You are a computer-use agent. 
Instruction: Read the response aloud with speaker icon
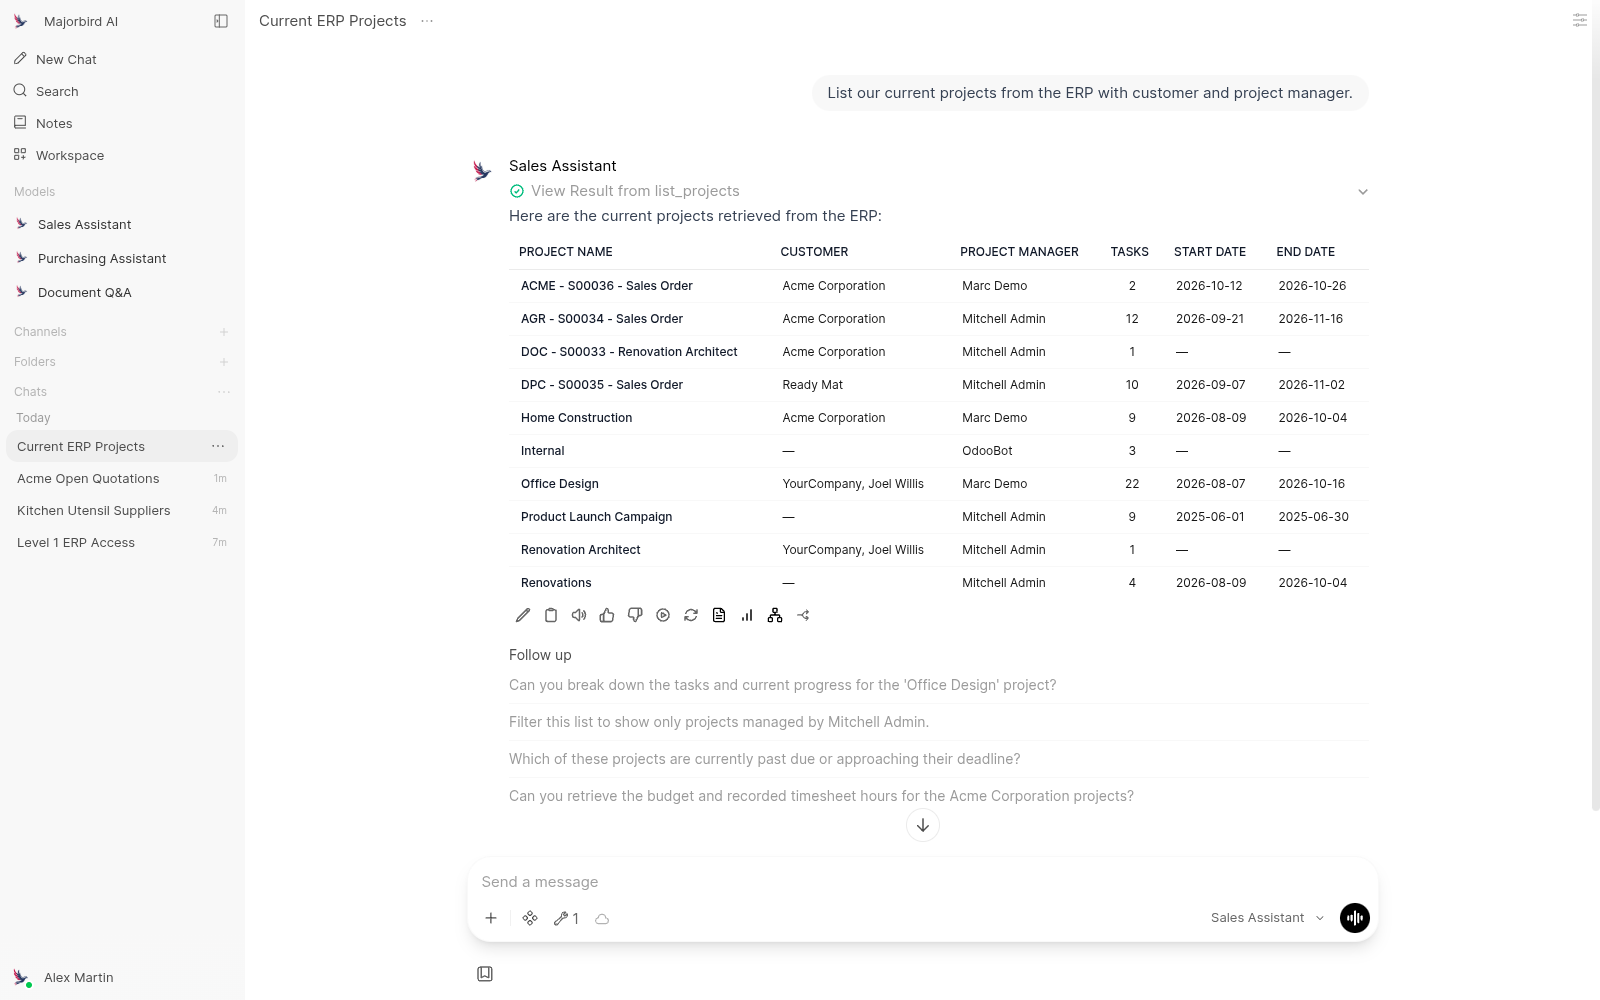tap(579, 615)
